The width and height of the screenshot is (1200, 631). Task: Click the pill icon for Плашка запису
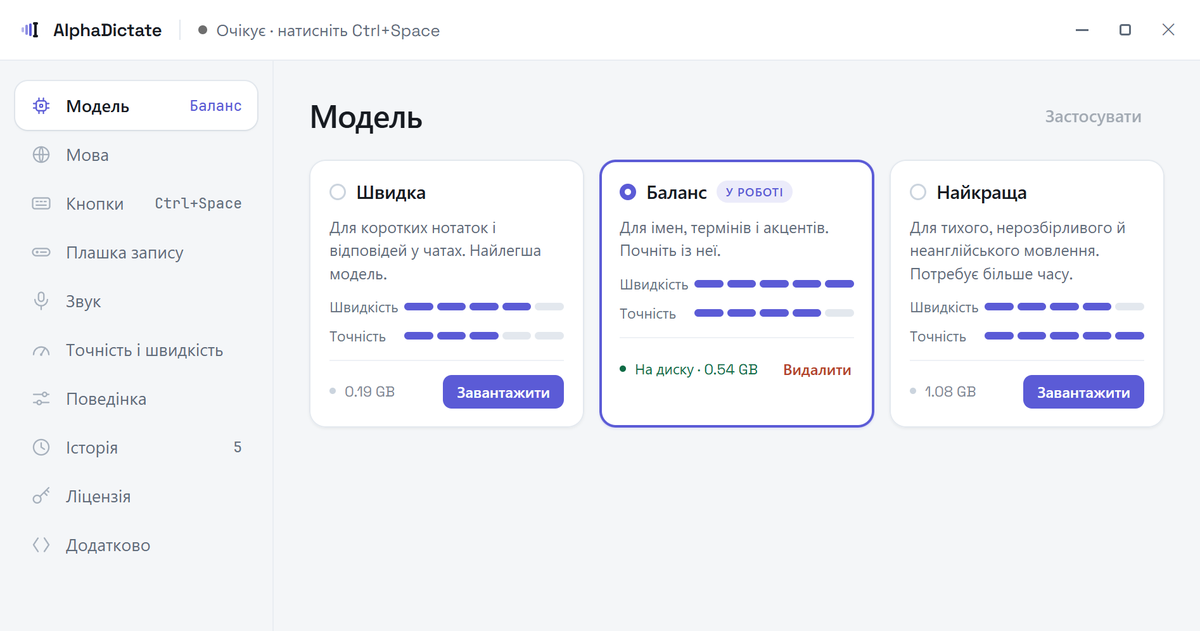41,253
